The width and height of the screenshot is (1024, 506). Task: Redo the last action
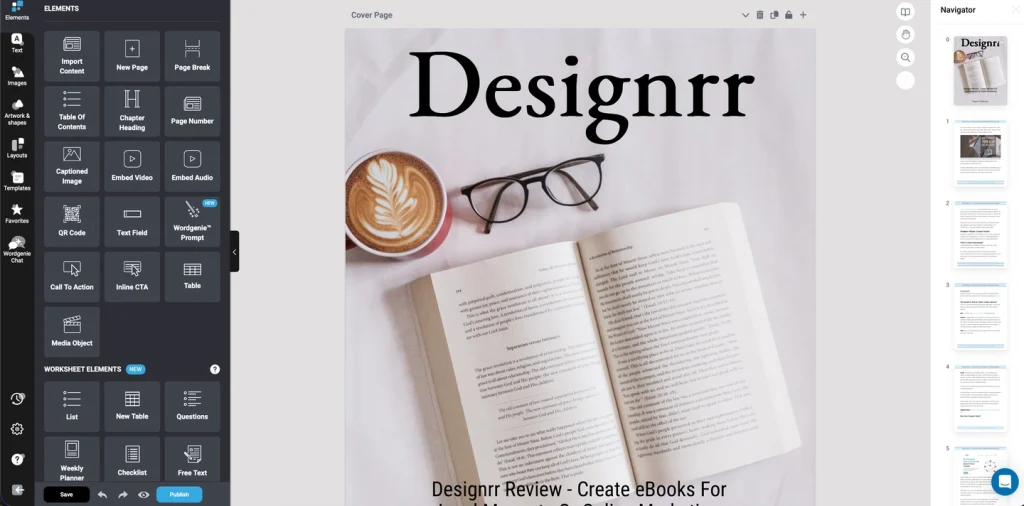click(123, 495)
